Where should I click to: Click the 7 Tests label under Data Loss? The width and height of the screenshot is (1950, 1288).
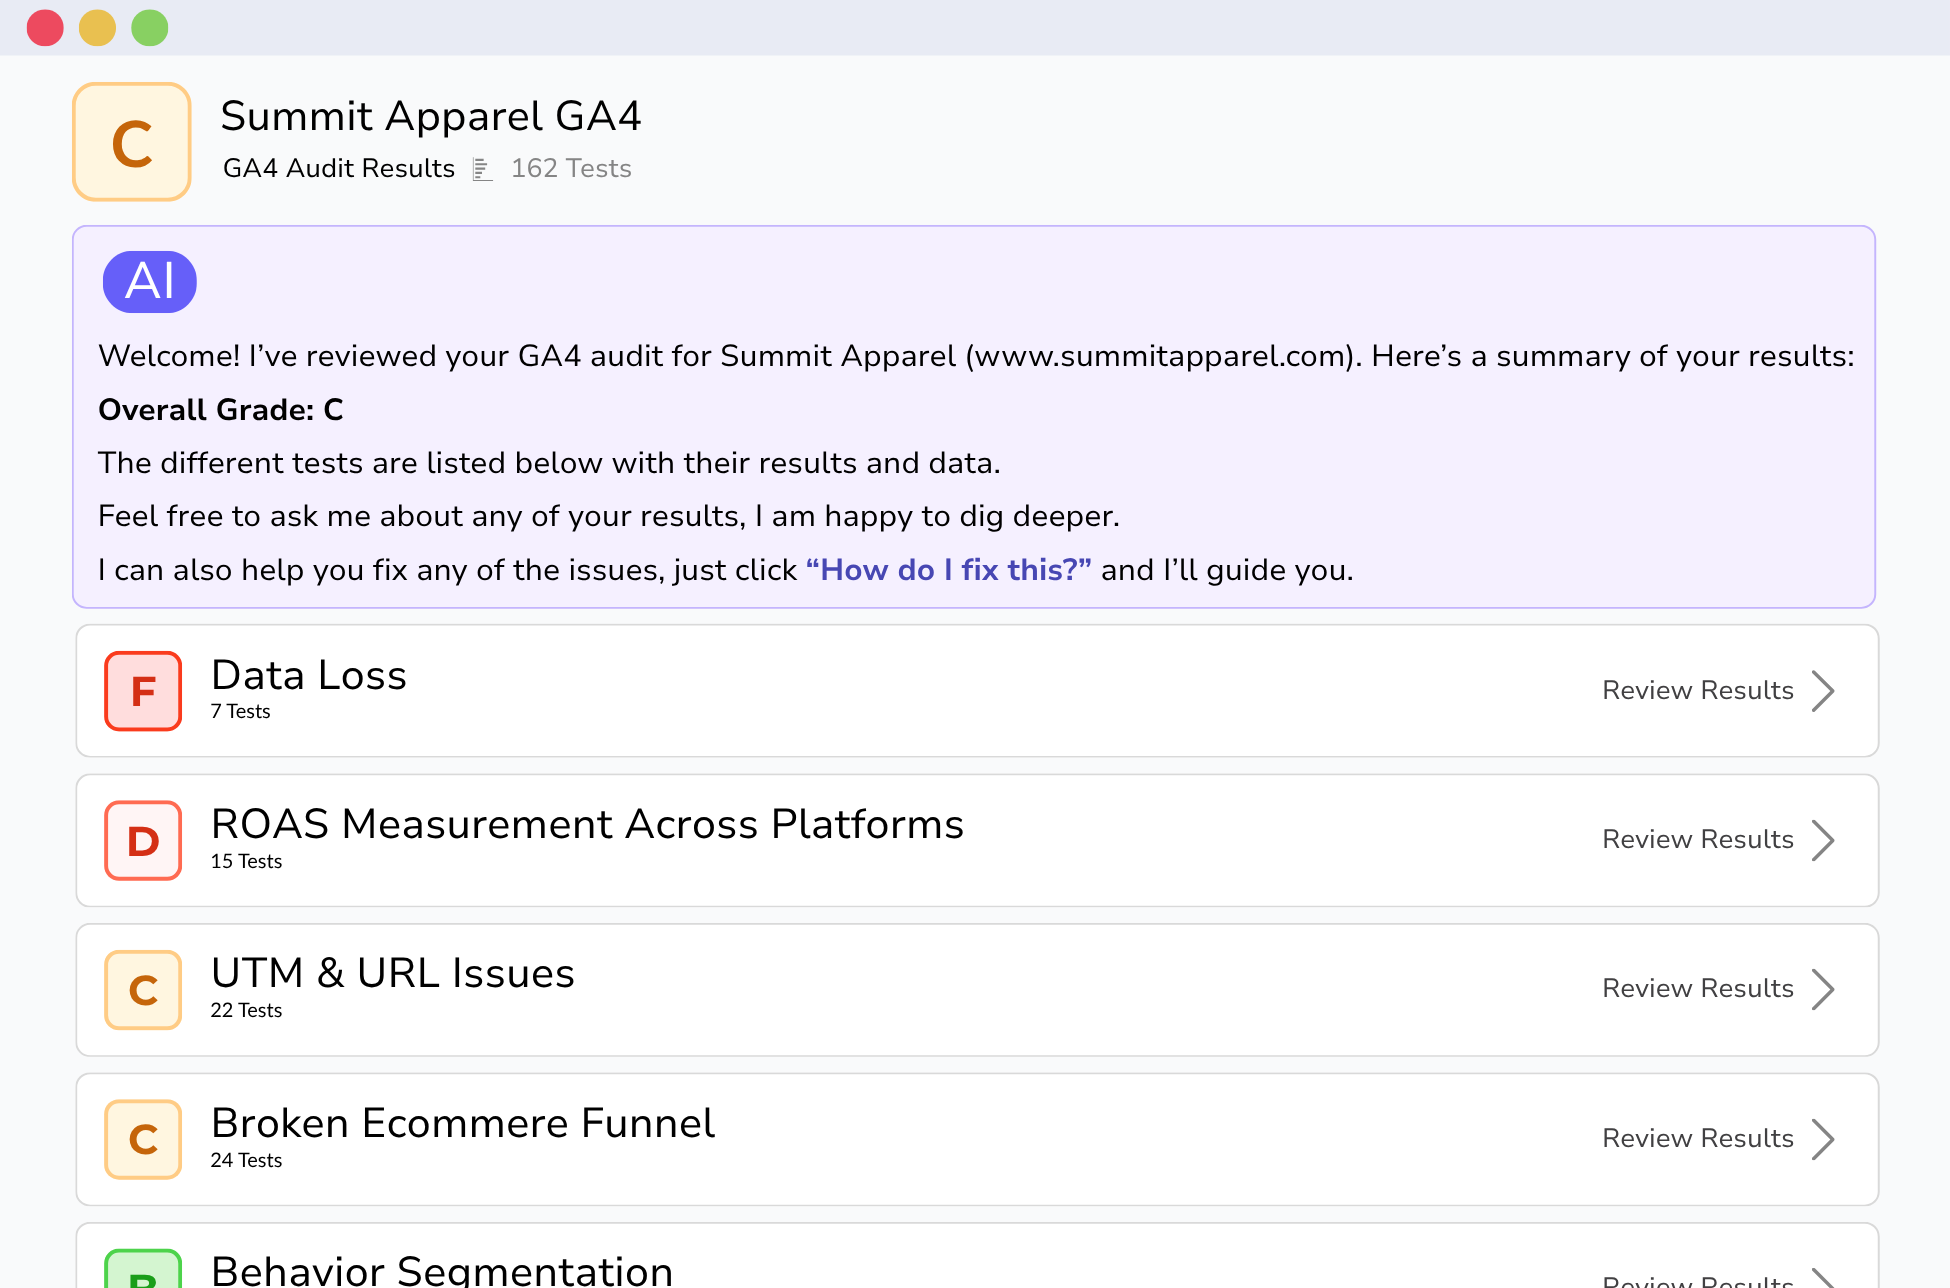pyautogui.click(x=240, y=711)
